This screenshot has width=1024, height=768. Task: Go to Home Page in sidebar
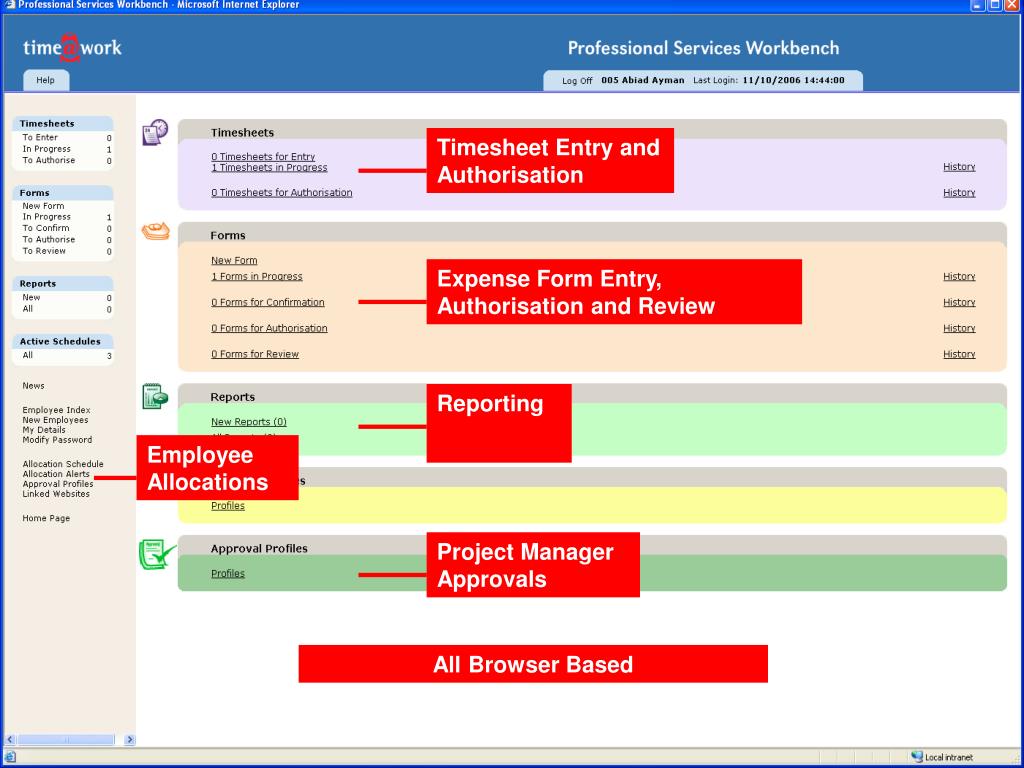tap(46, 519)
